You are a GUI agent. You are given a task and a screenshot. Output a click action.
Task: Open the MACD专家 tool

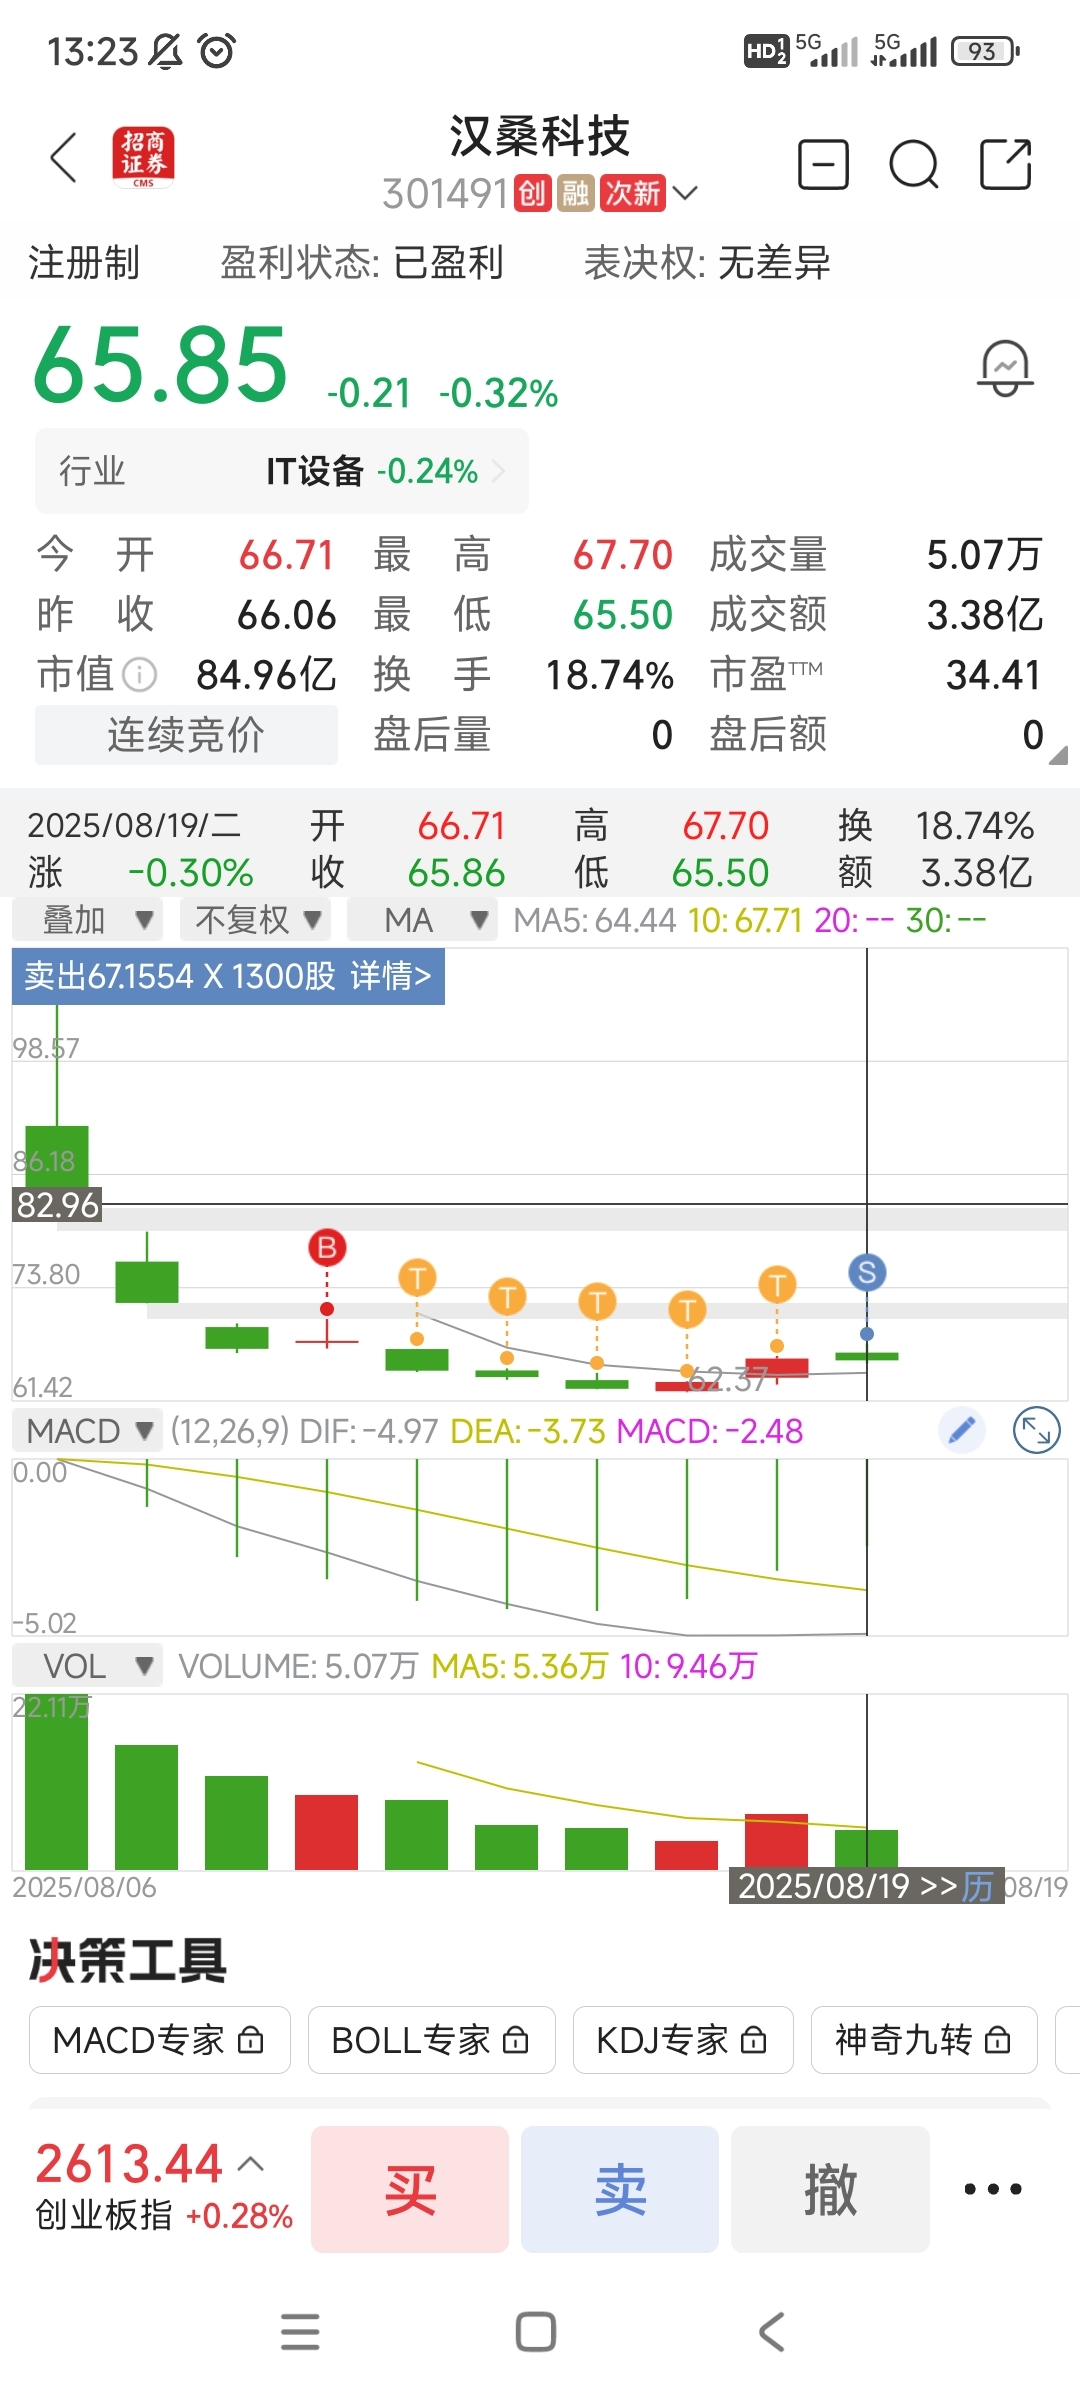[x=160, y=2039]
